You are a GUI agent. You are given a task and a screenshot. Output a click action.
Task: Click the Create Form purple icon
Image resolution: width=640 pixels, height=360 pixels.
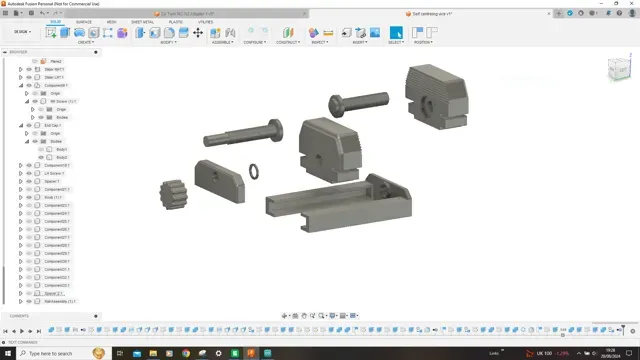coord(122,33)
